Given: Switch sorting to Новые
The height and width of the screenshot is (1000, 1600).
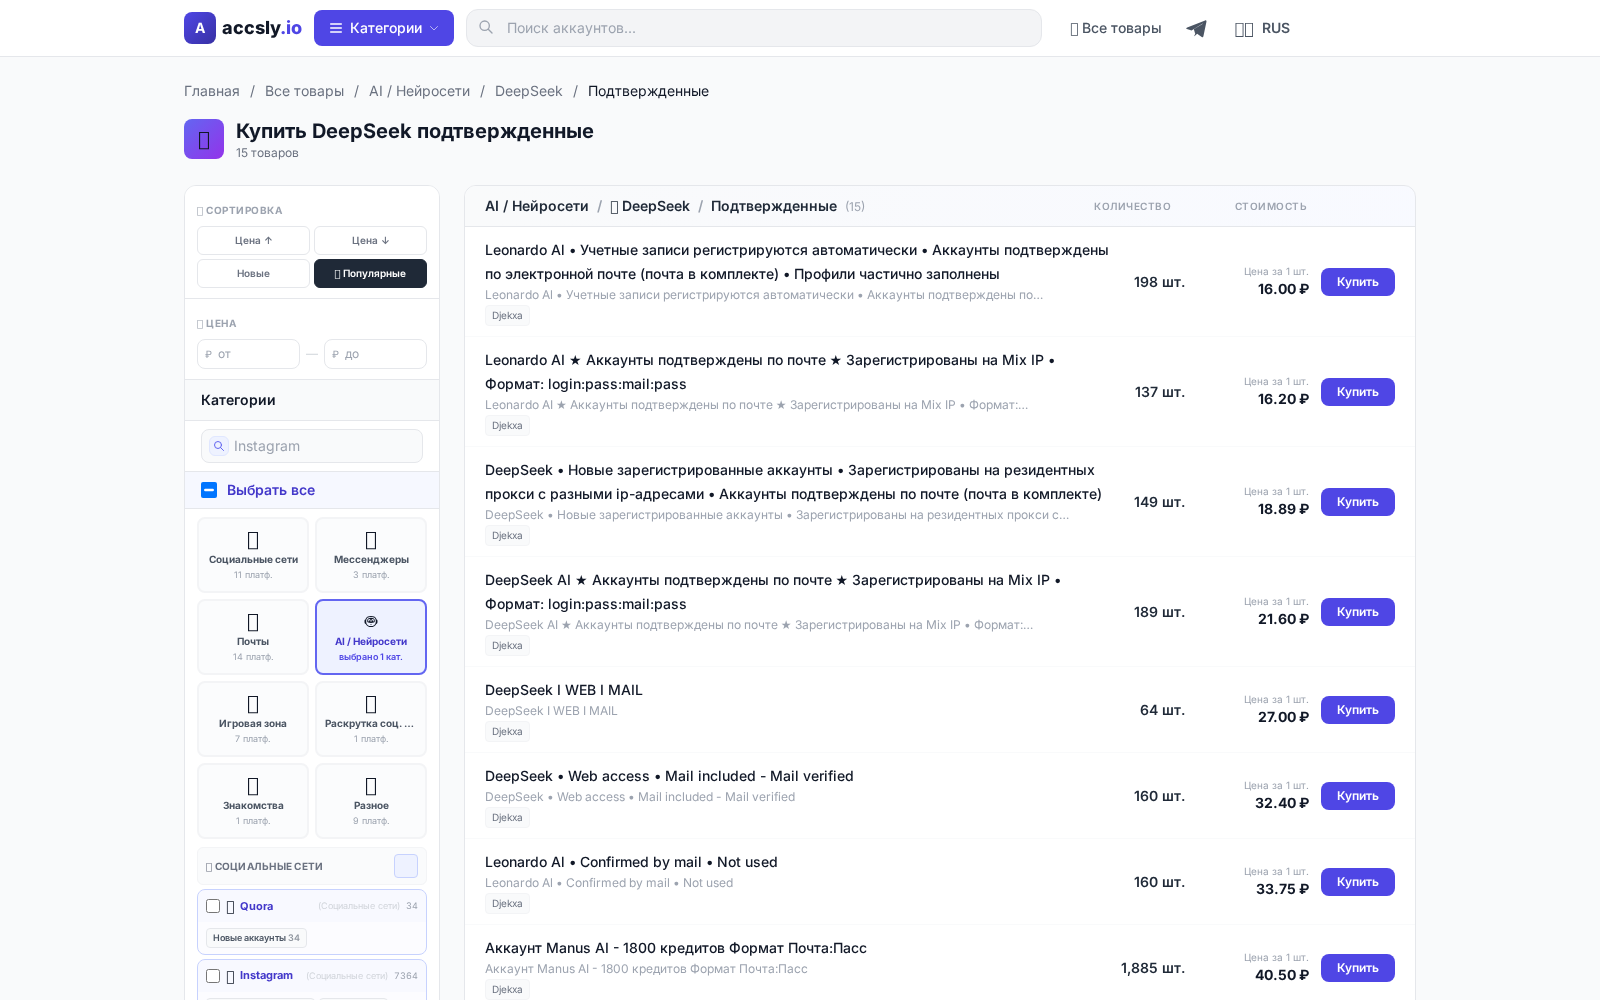Looking at the screenshot, I should (x=252, y=272).
